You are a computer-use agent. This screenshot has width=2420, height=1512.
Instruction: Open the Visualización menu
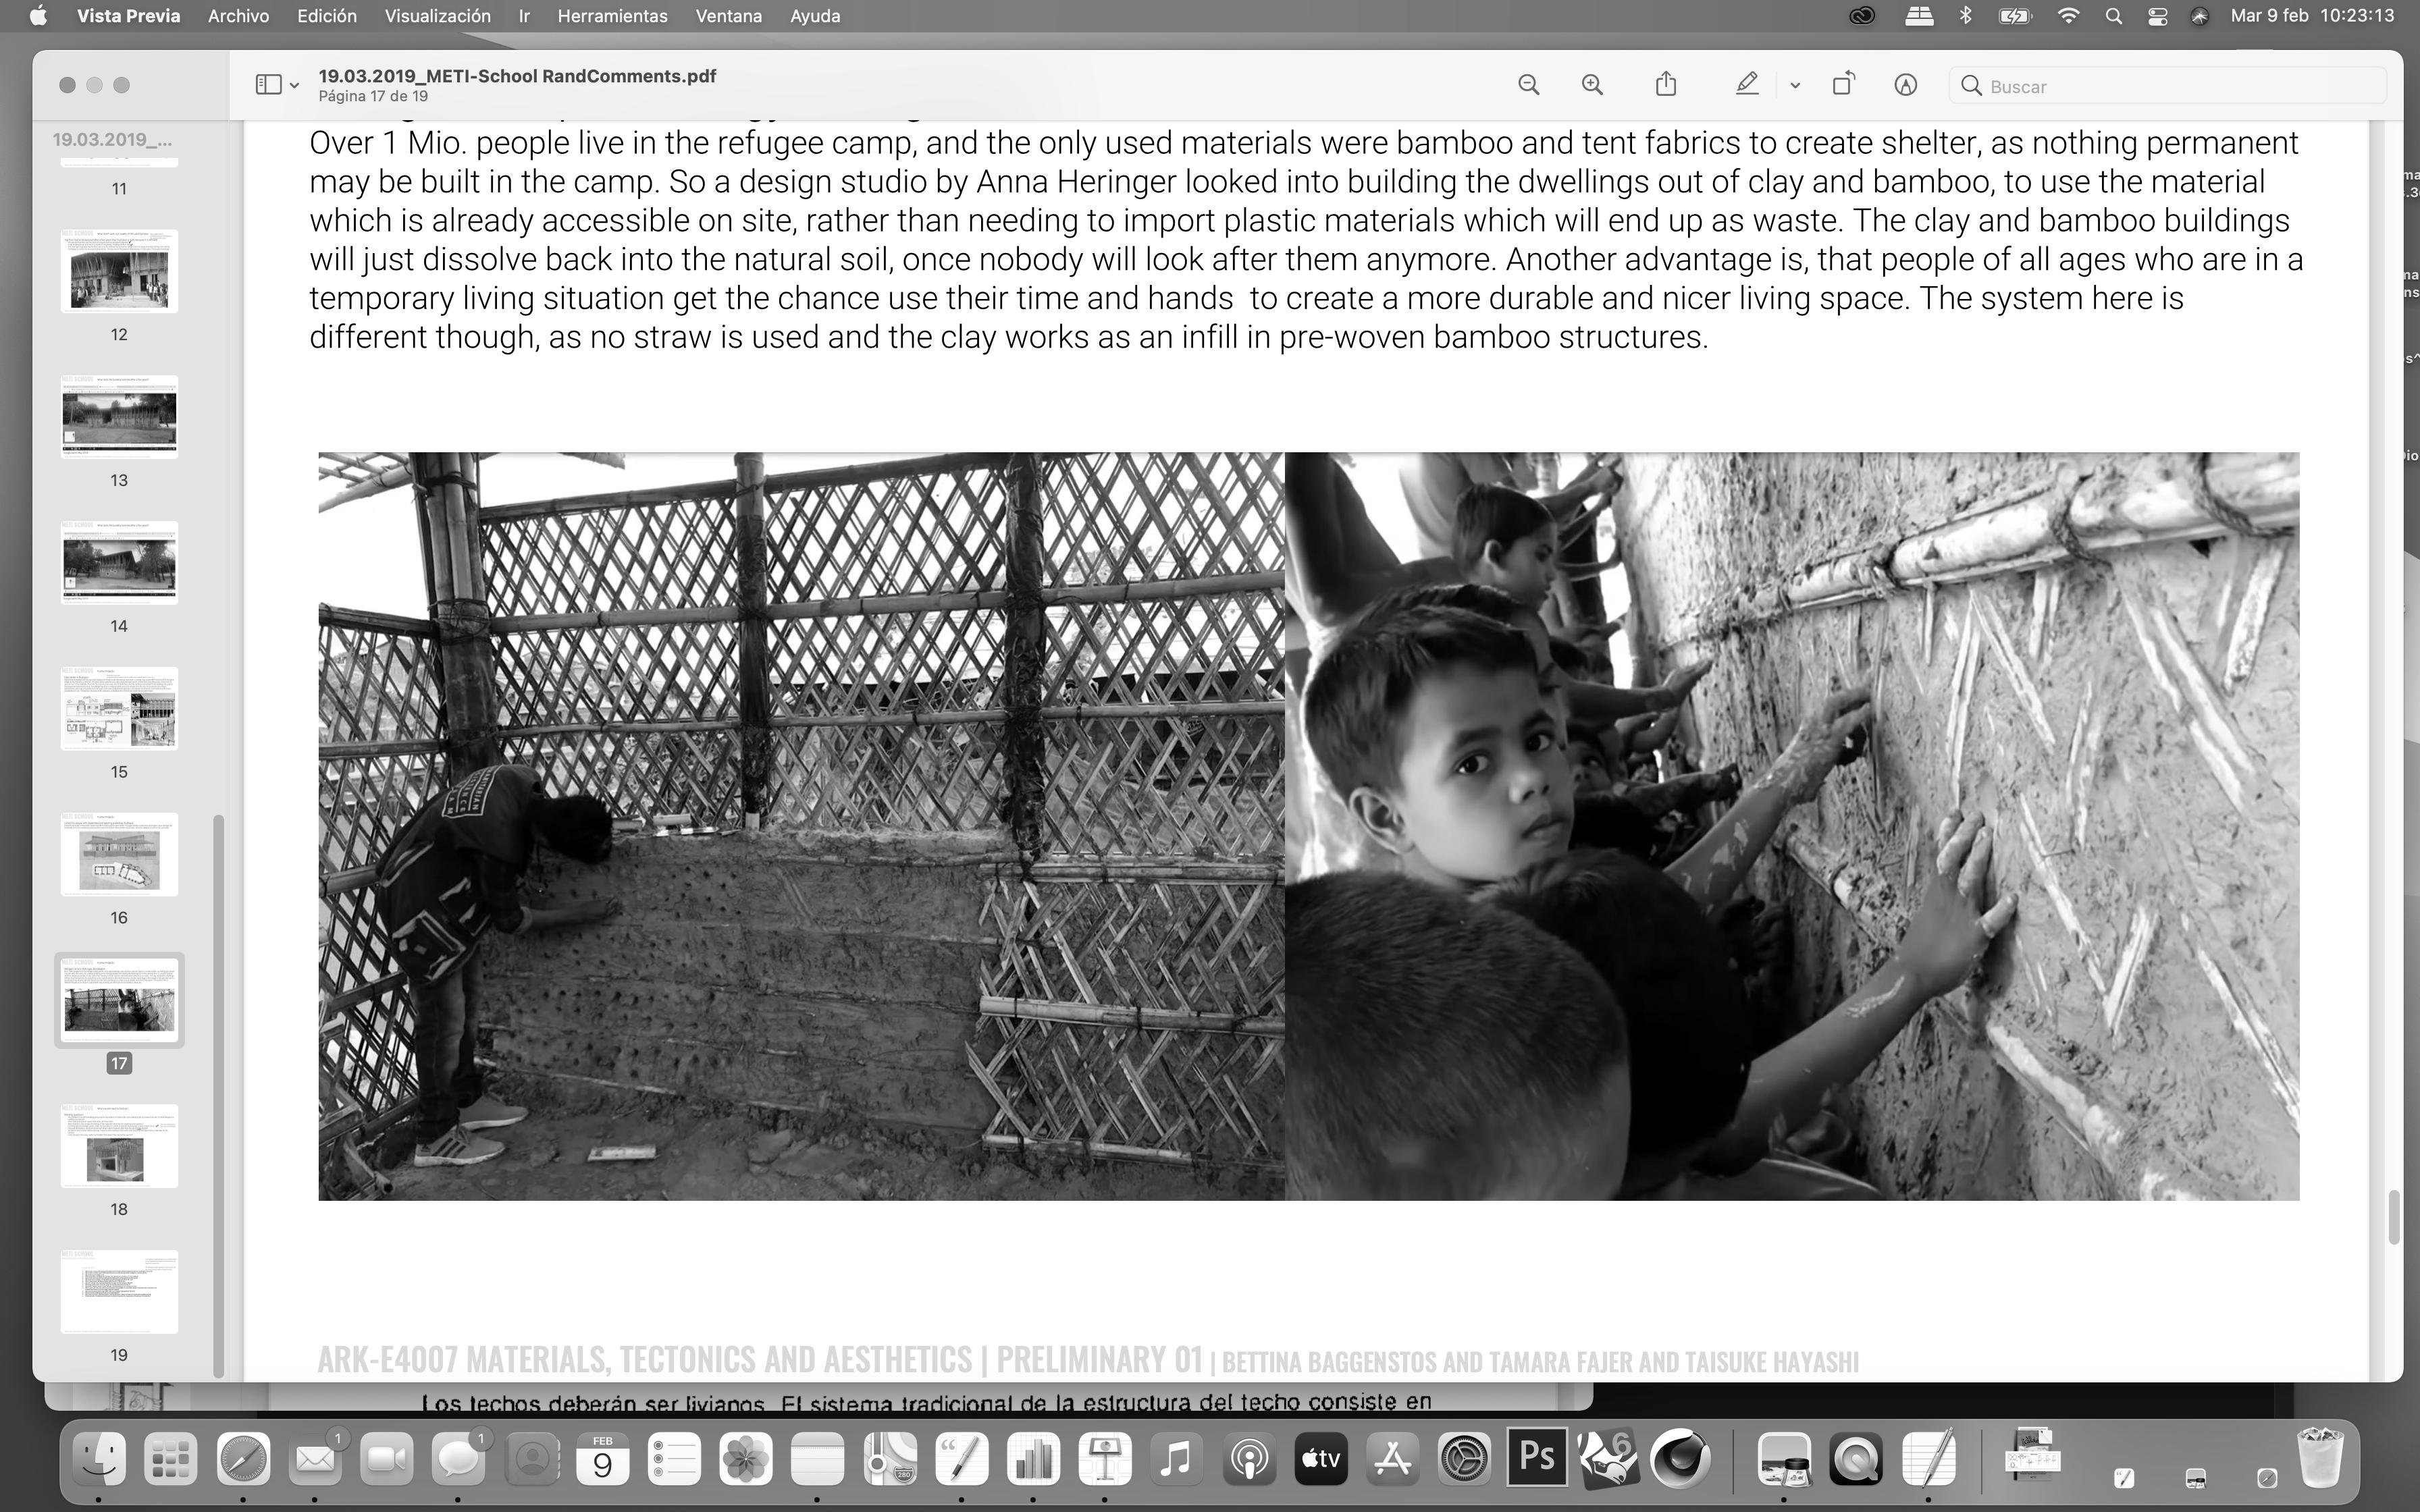click(x=437, y=16)
